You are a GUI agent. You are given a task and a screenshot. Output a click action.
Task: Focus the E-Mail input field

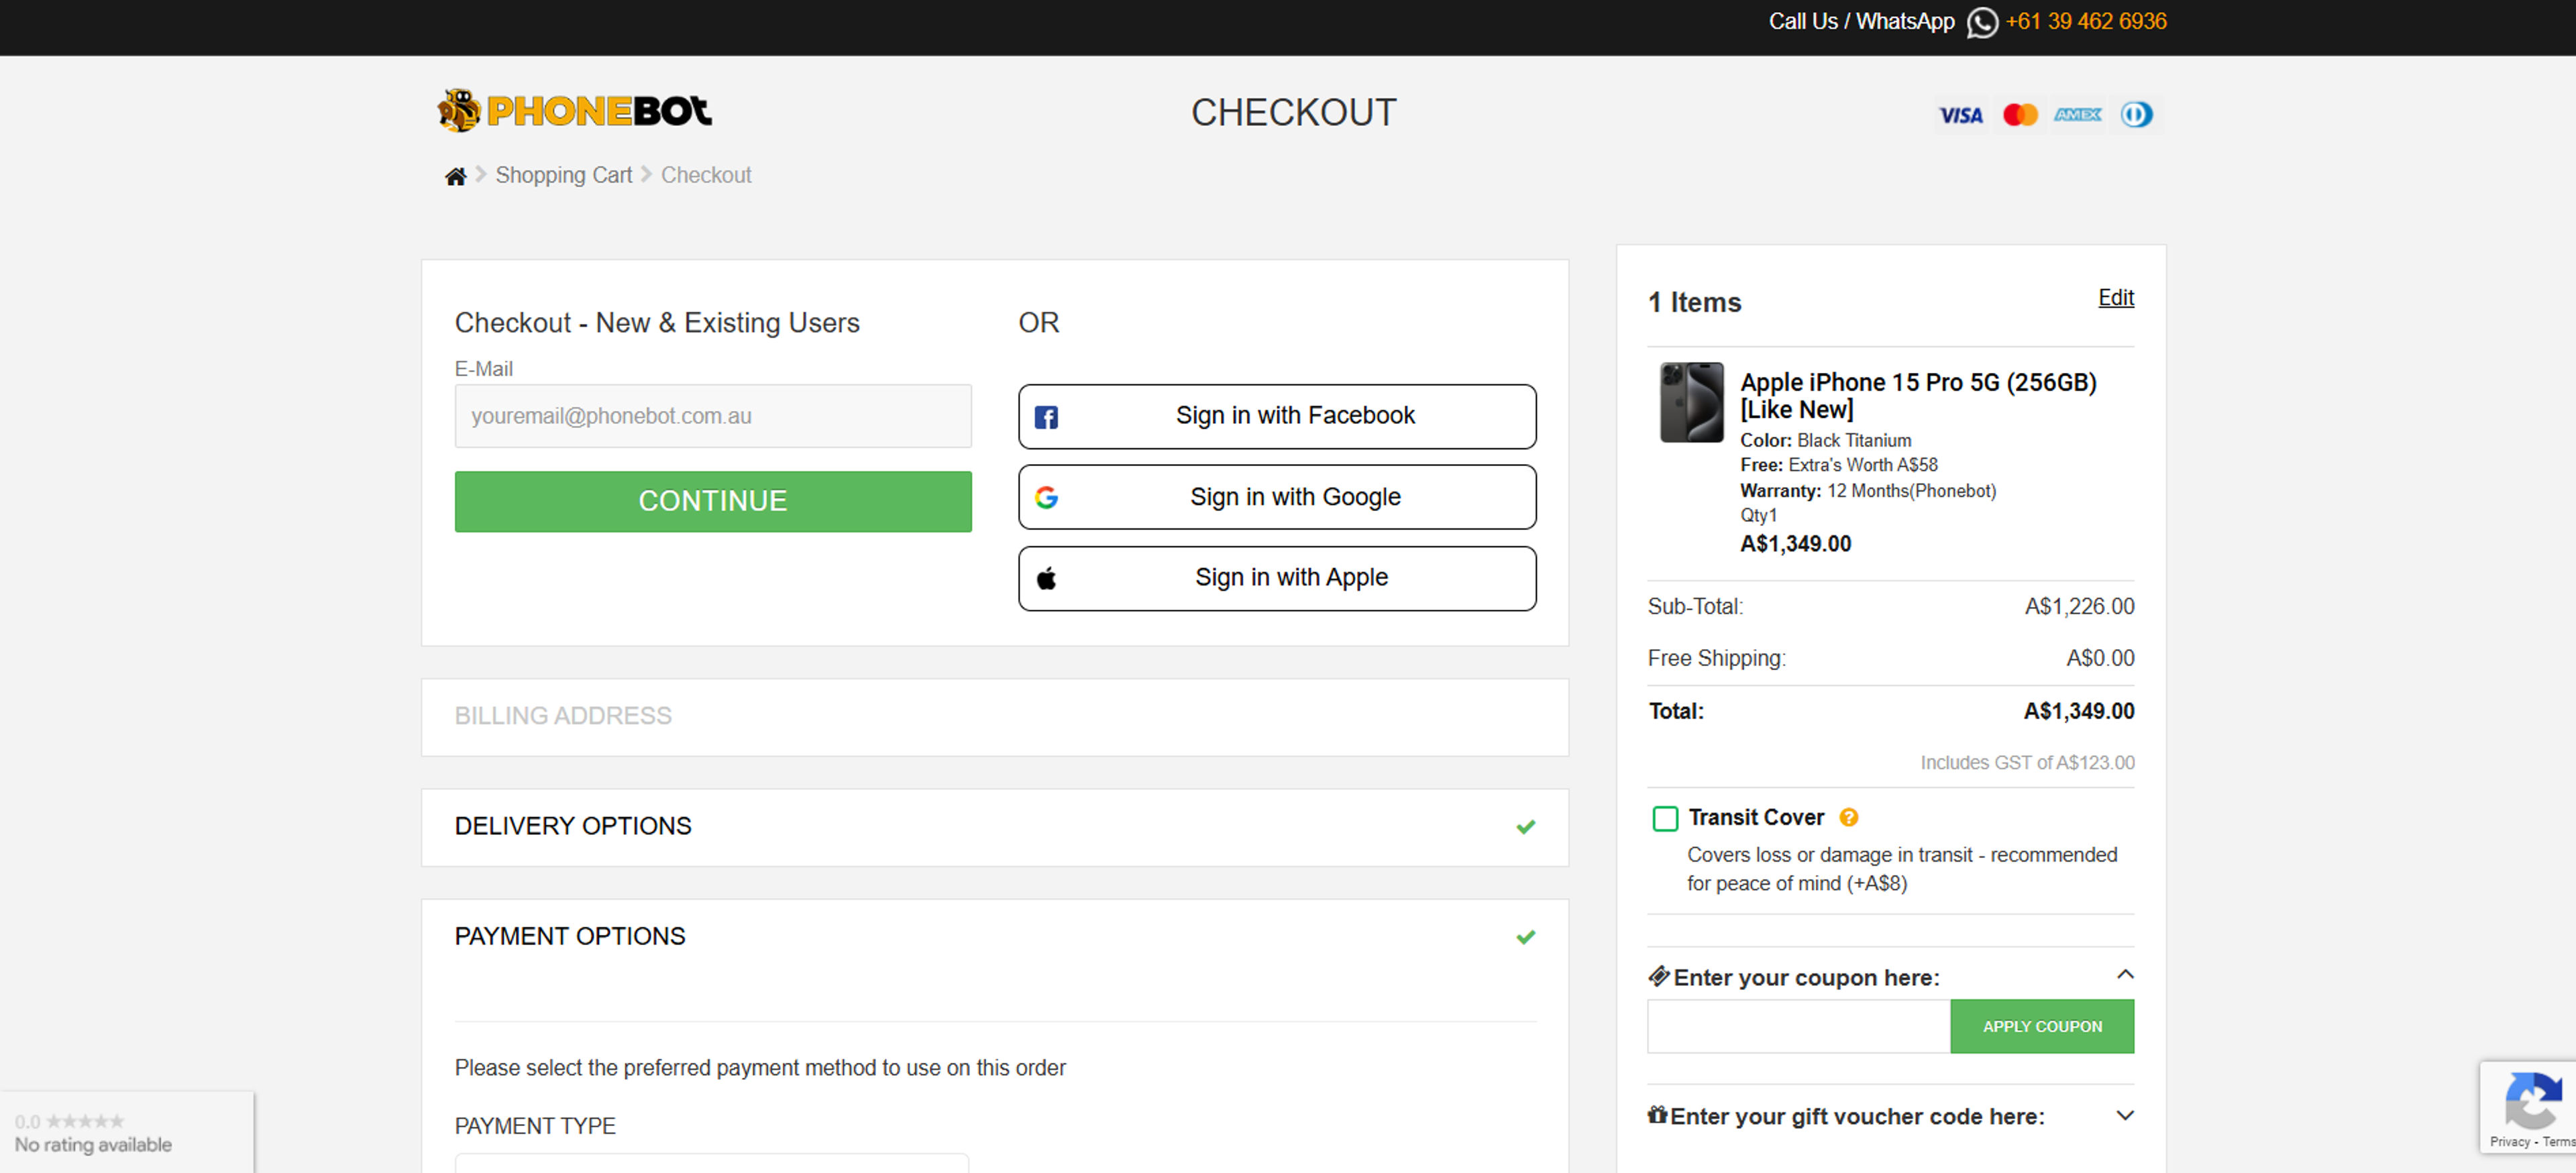pos(713,416)
